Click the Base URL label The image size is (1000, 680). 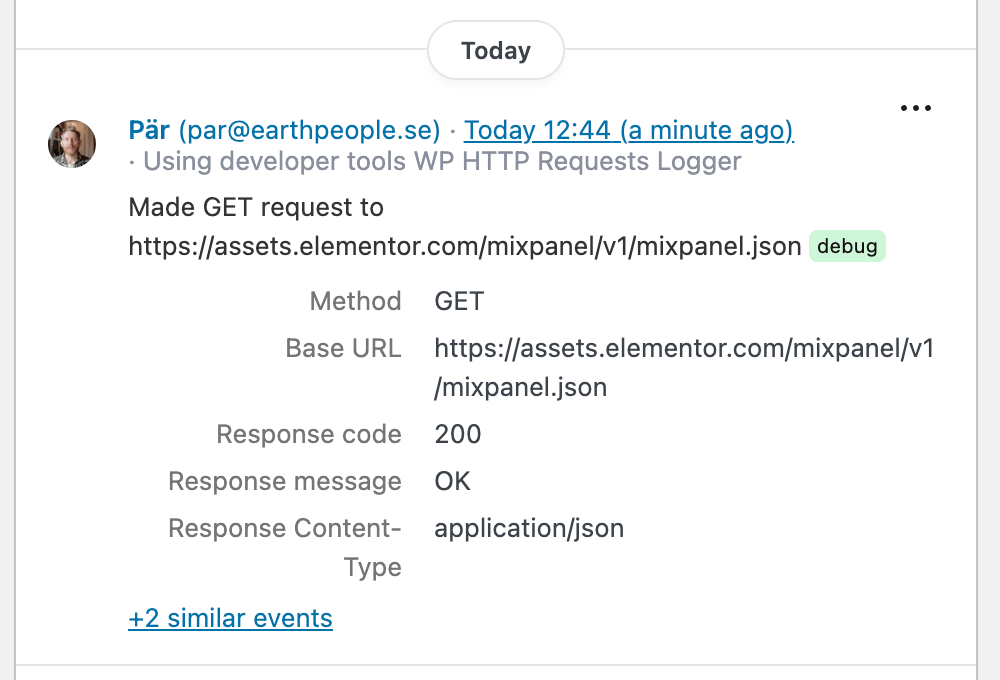[x=343, y=348]
